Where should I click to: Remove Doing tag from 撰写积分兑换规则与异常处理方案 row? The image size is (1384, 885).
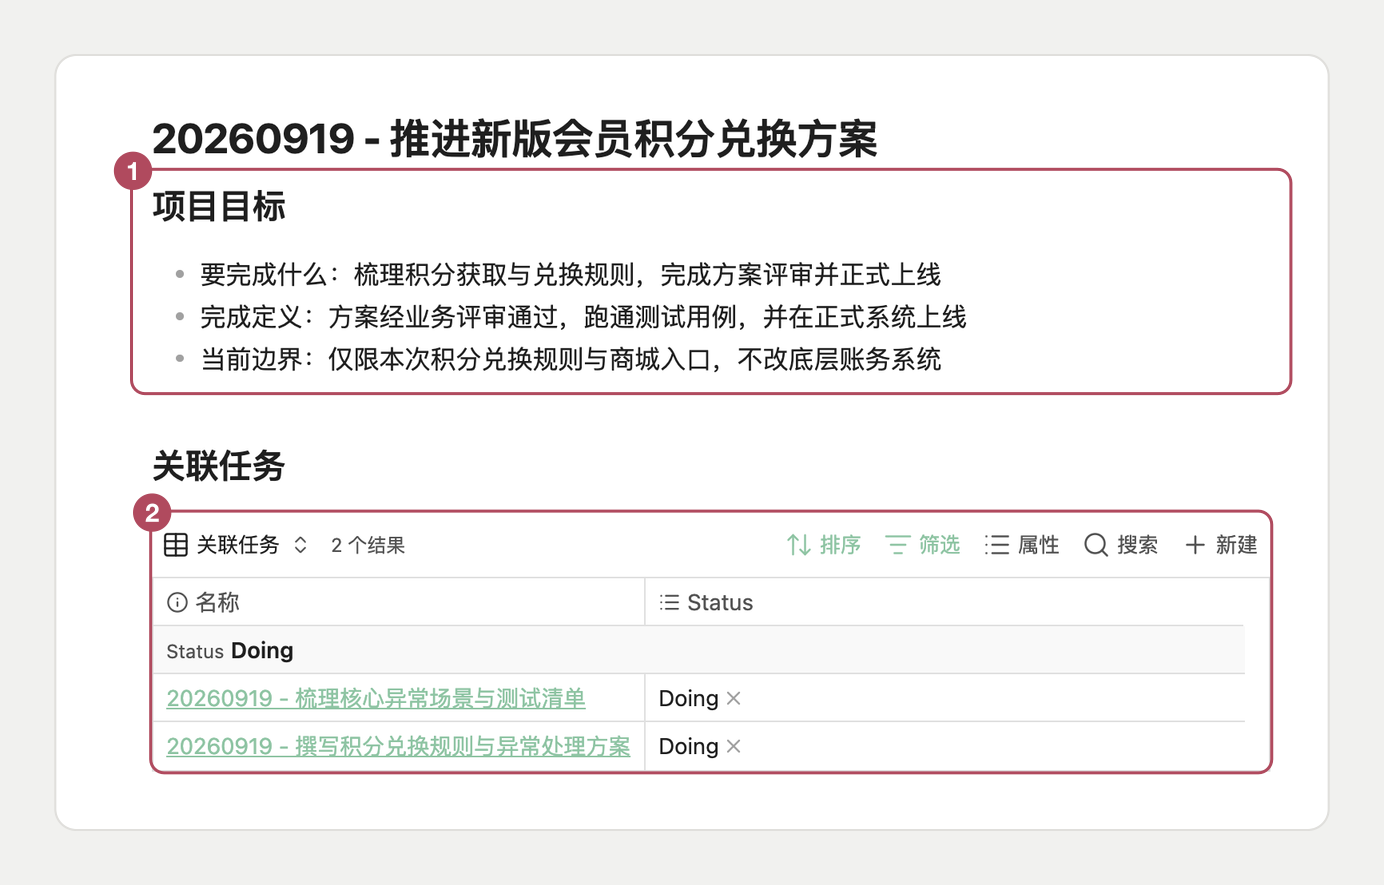tap(734, 746)
